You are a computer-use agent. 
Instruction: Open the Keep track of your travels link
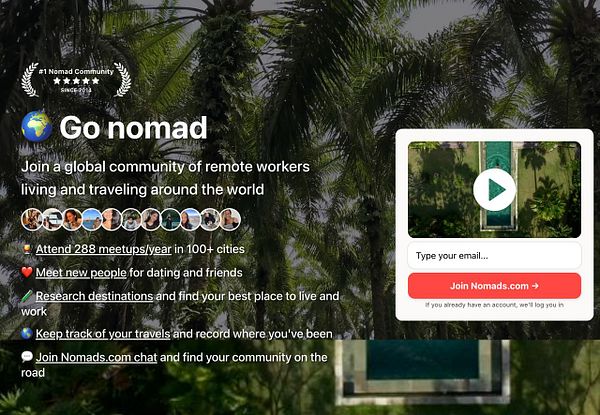[103, 334]
